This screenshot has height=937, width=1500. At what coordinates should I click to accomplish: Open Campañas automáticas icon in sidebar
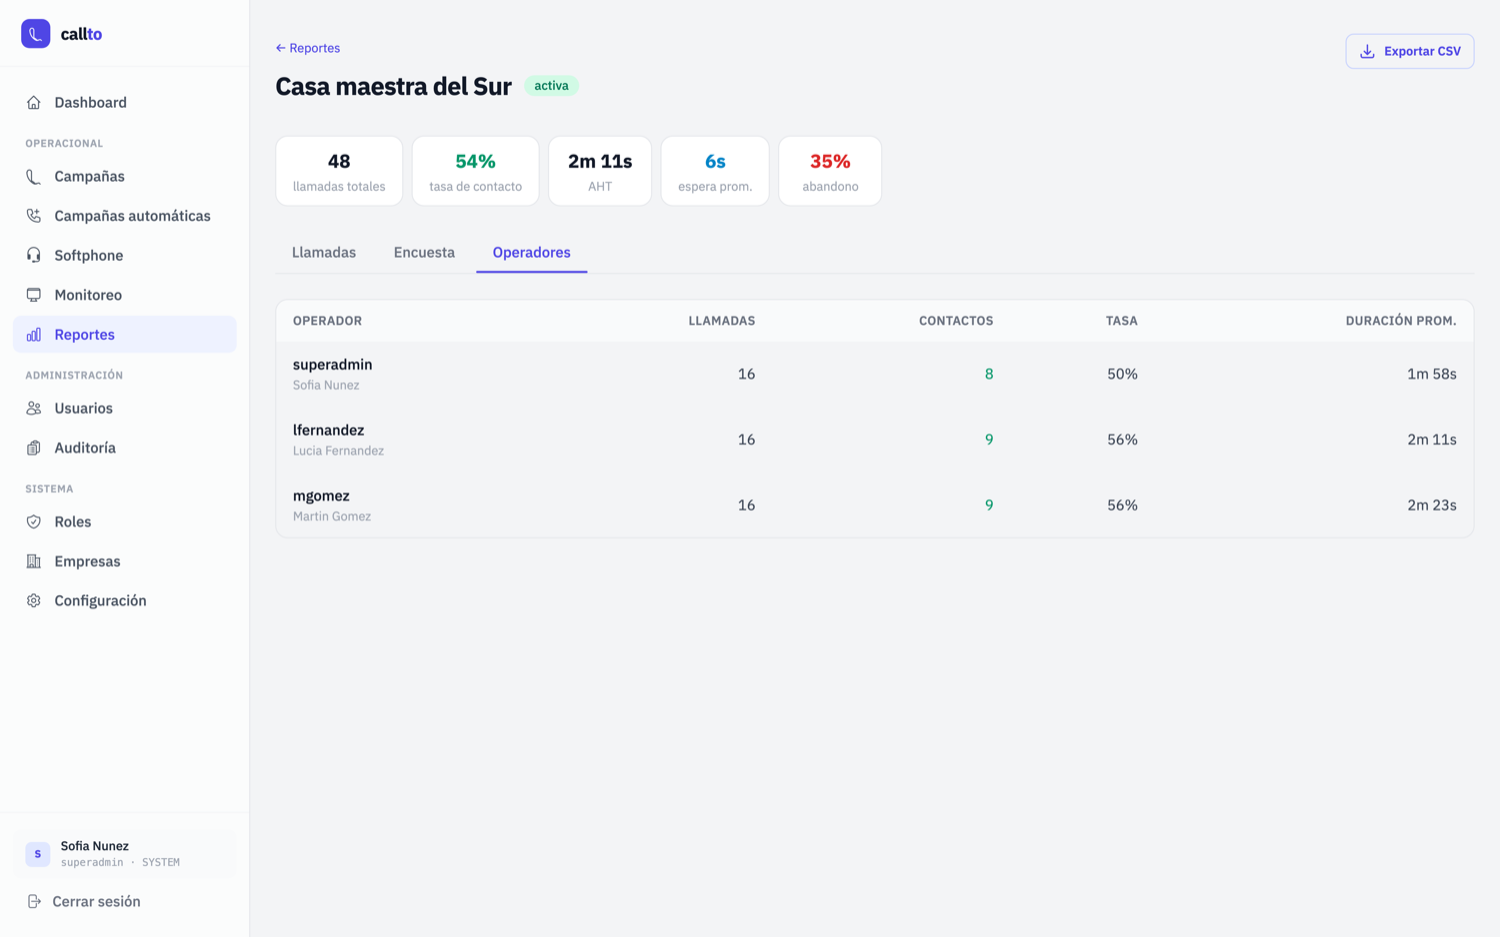coord(34,216)
